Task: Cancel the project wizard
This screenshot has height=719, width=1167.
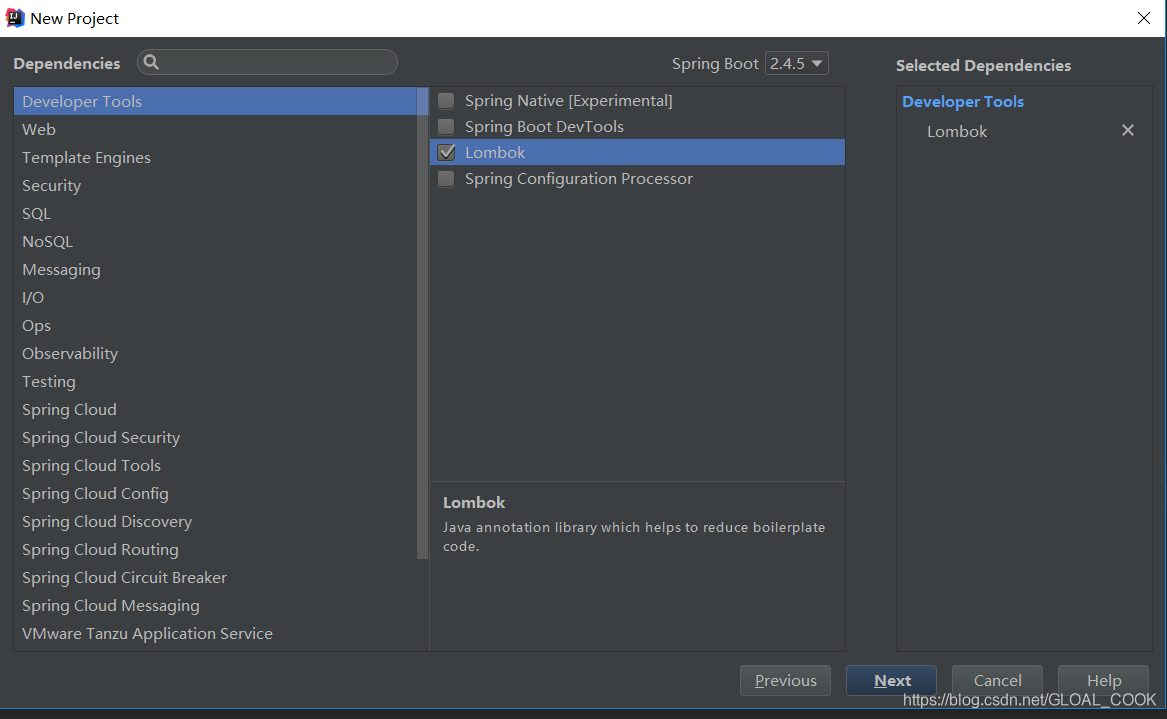Action: (997, 680)
